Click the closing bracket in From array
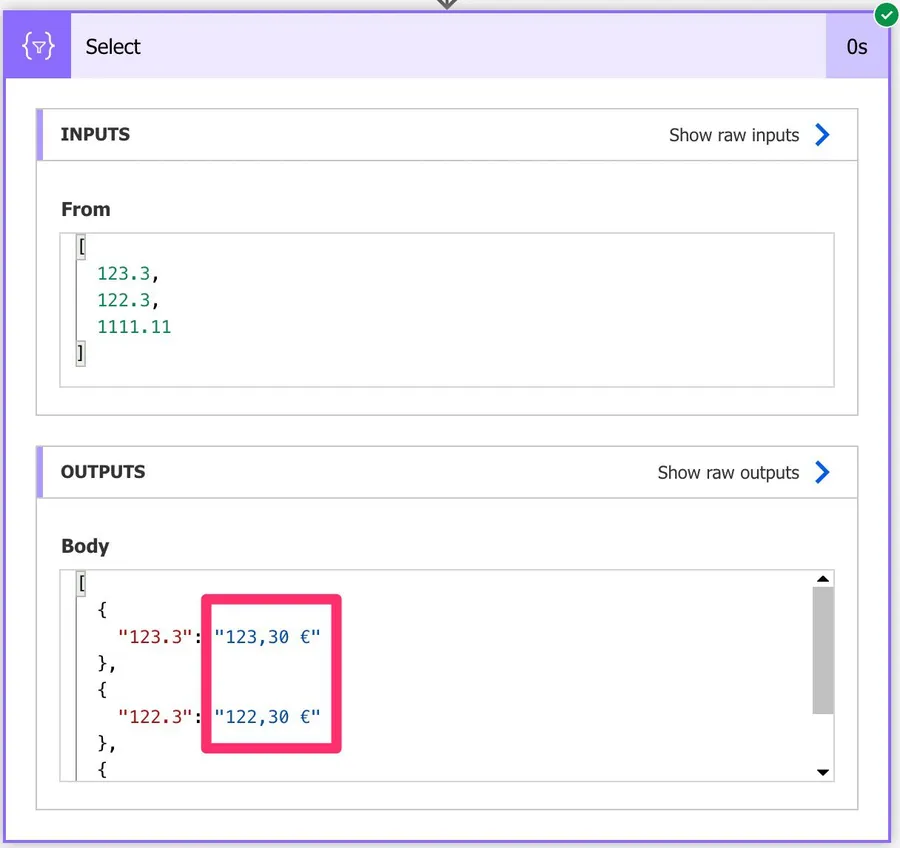The height and width of the screenshot is (848, 900). 81,352
